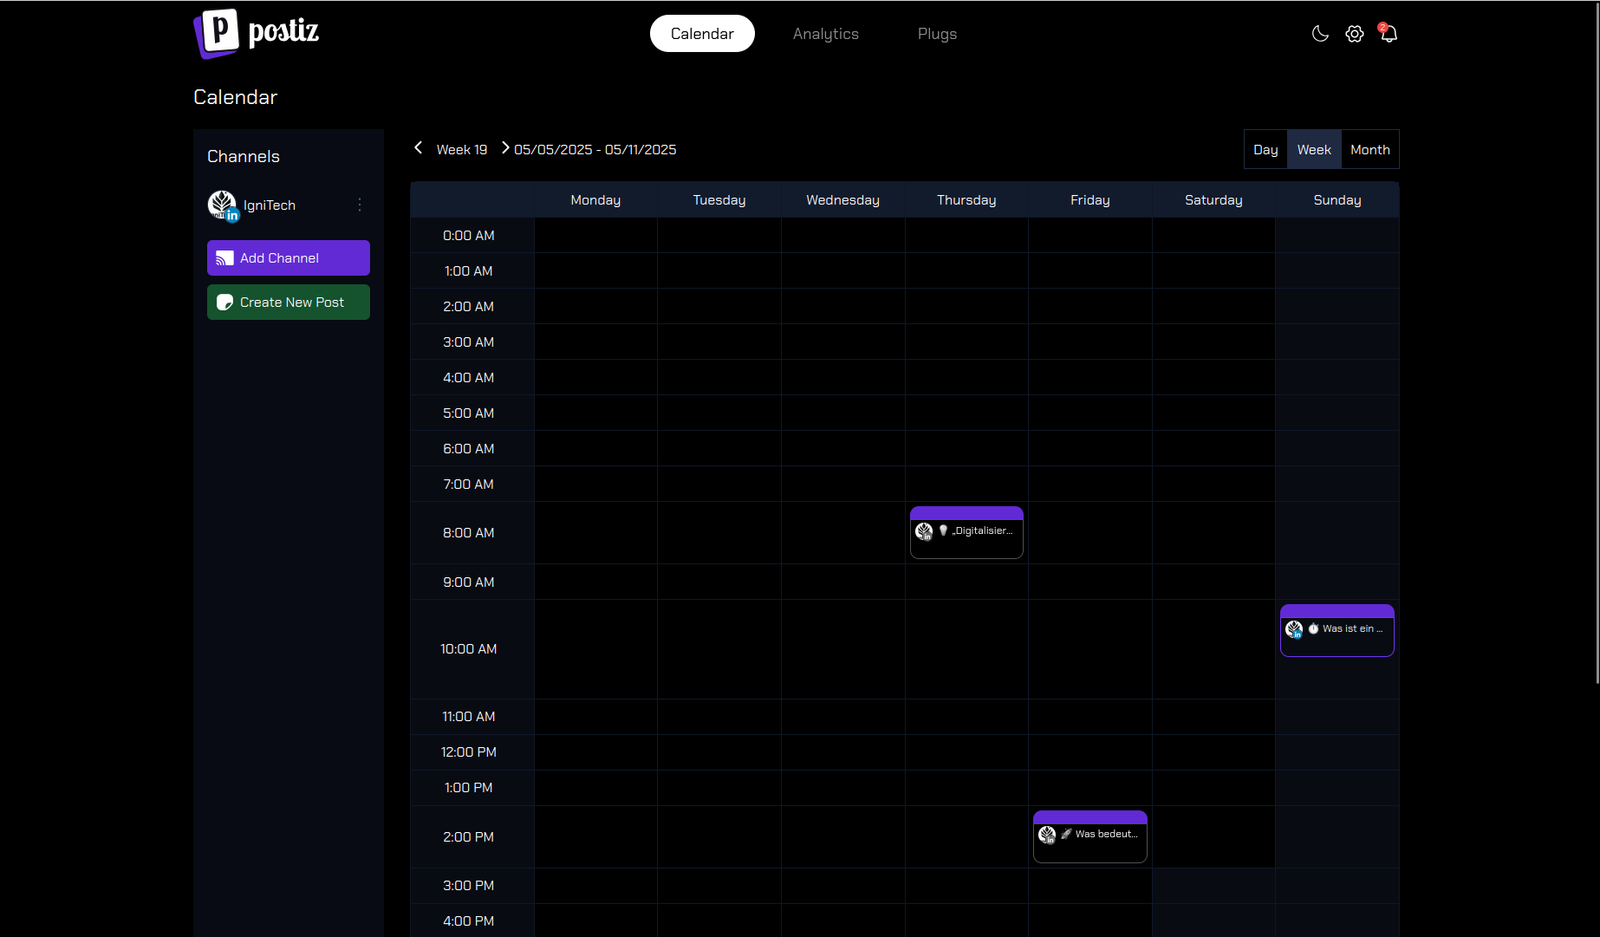Open the Plugs tab

[937, 34]
